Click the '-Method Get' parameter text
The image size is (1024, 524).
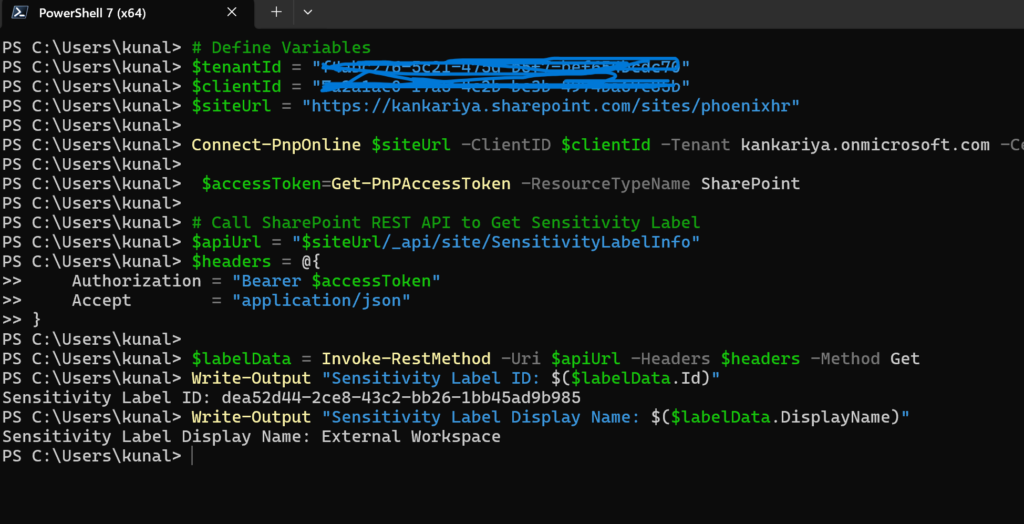(x=865, y=359)
